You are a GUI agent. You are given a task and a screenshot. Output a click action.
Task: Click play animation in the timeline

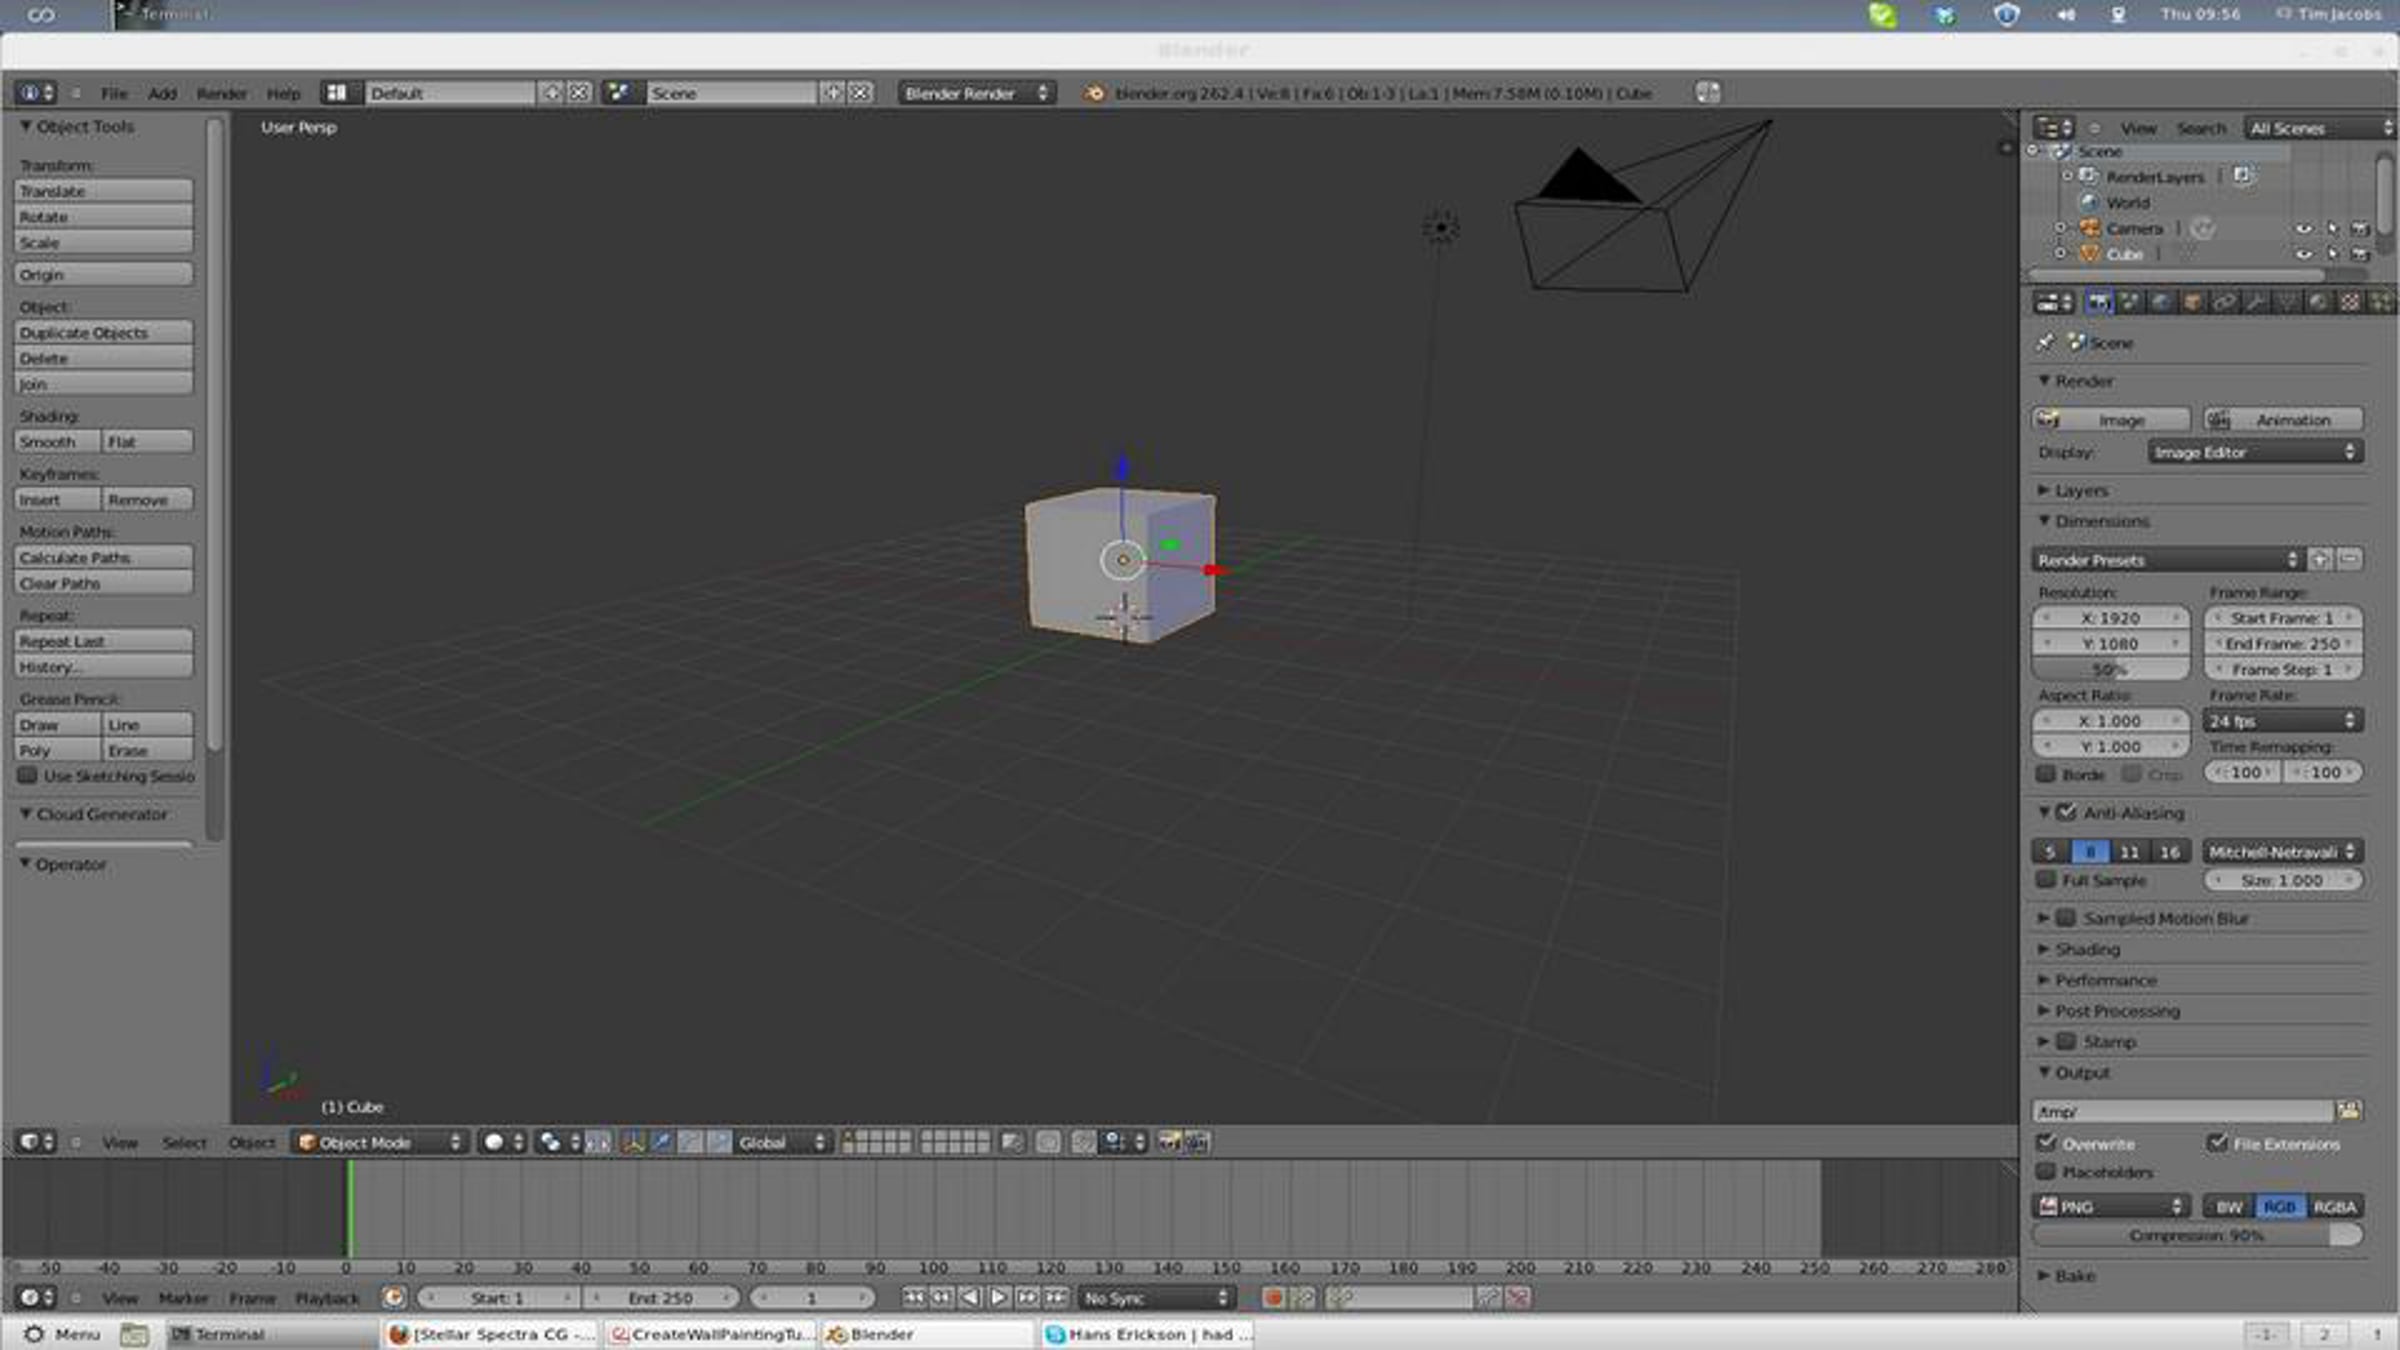click(999, 1298)
